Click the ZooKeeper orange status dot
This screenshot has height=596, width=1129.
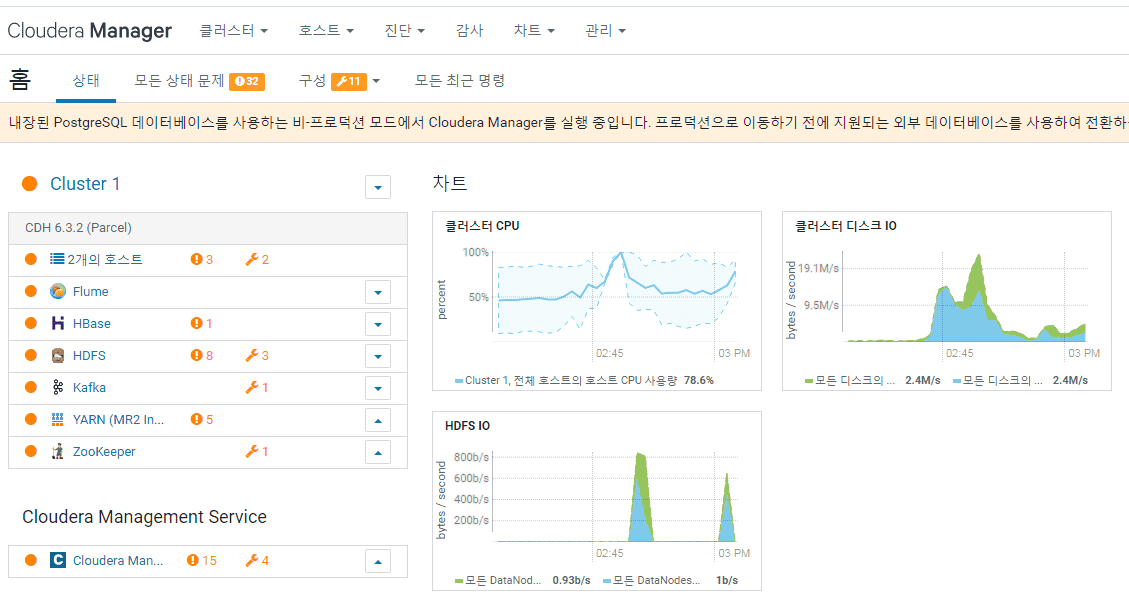tap(30, 451)
